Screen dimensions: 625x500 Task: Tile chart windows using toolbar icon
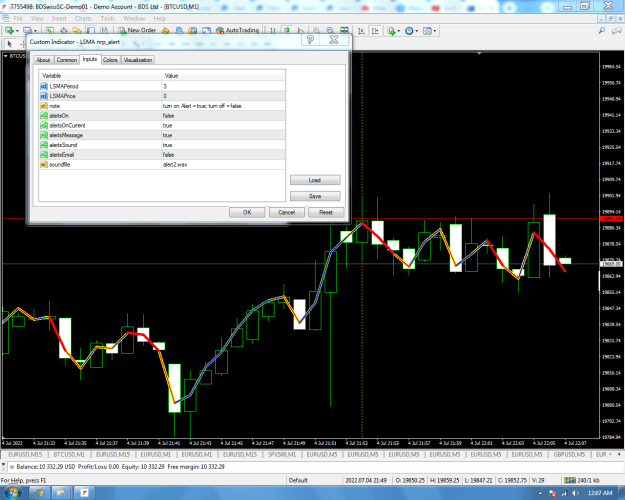pyautogui.click(x=344, y=30)
